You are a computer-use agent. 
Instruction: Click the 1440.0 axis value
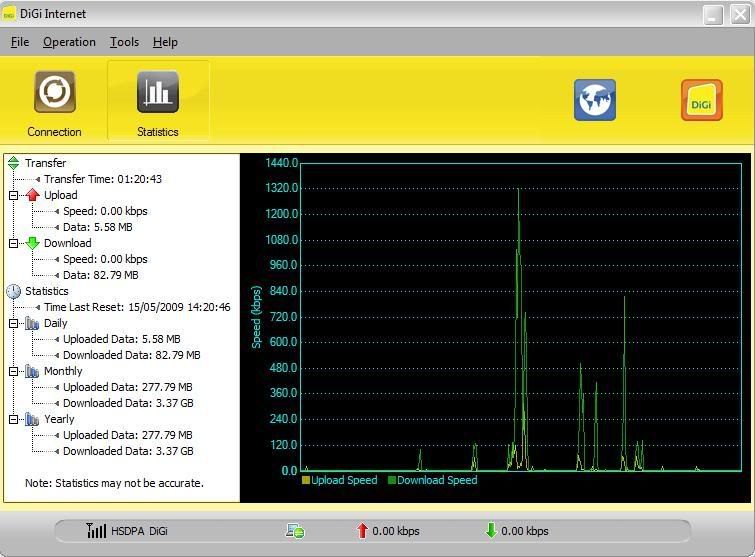click(x=282, y=163)
